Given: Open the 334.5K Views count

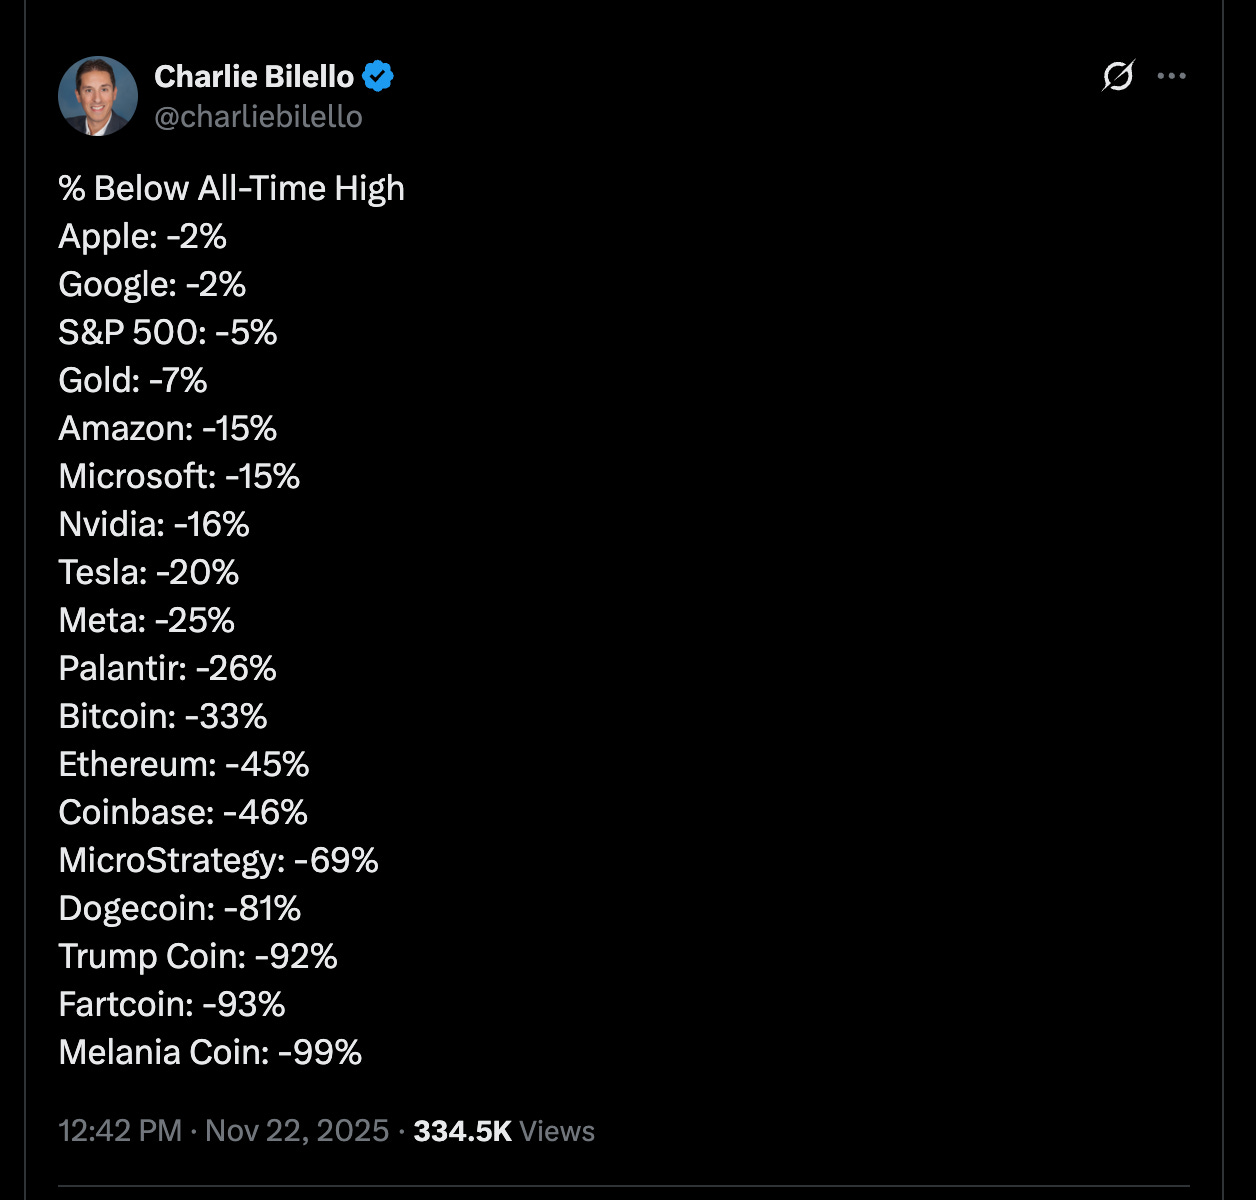Looking at the screenshot, I should [x=504, y=1131].
